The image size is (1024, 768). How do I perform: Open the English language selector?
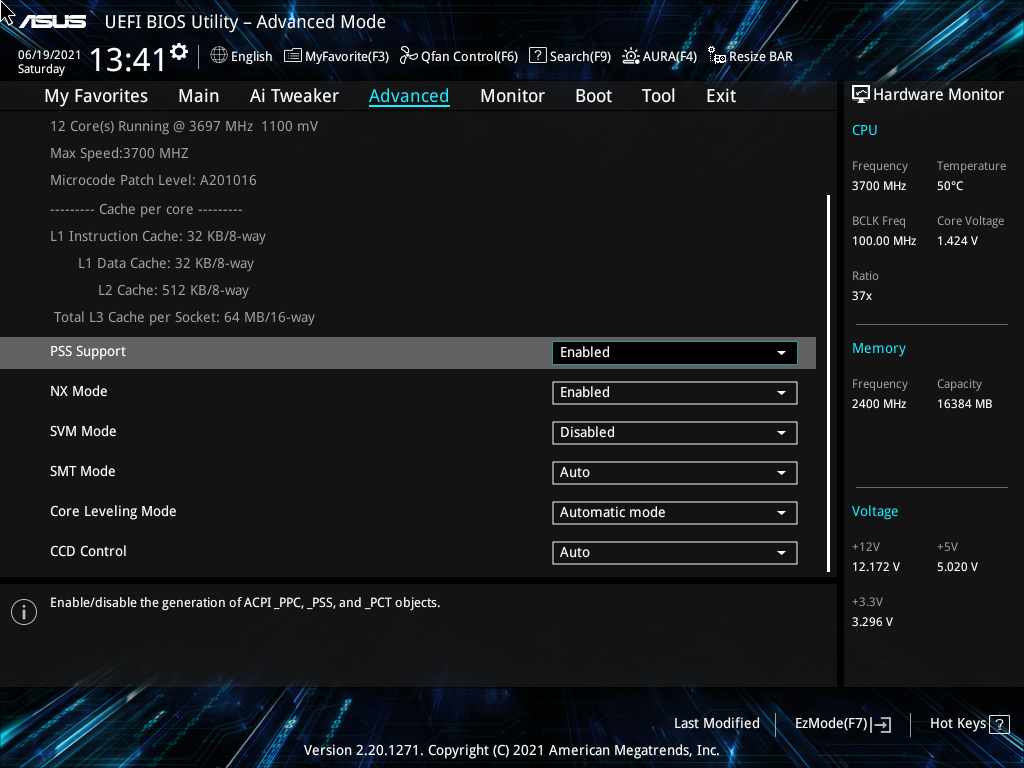241,56
